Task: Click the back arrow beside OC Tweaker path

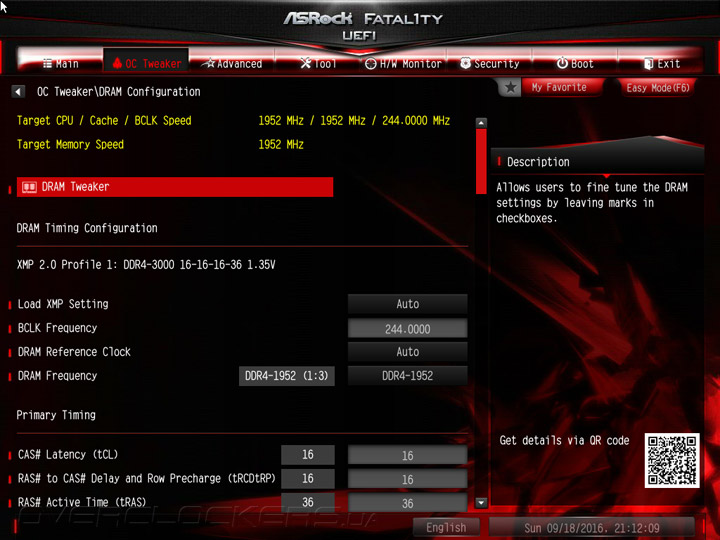Action: point(18,91)
